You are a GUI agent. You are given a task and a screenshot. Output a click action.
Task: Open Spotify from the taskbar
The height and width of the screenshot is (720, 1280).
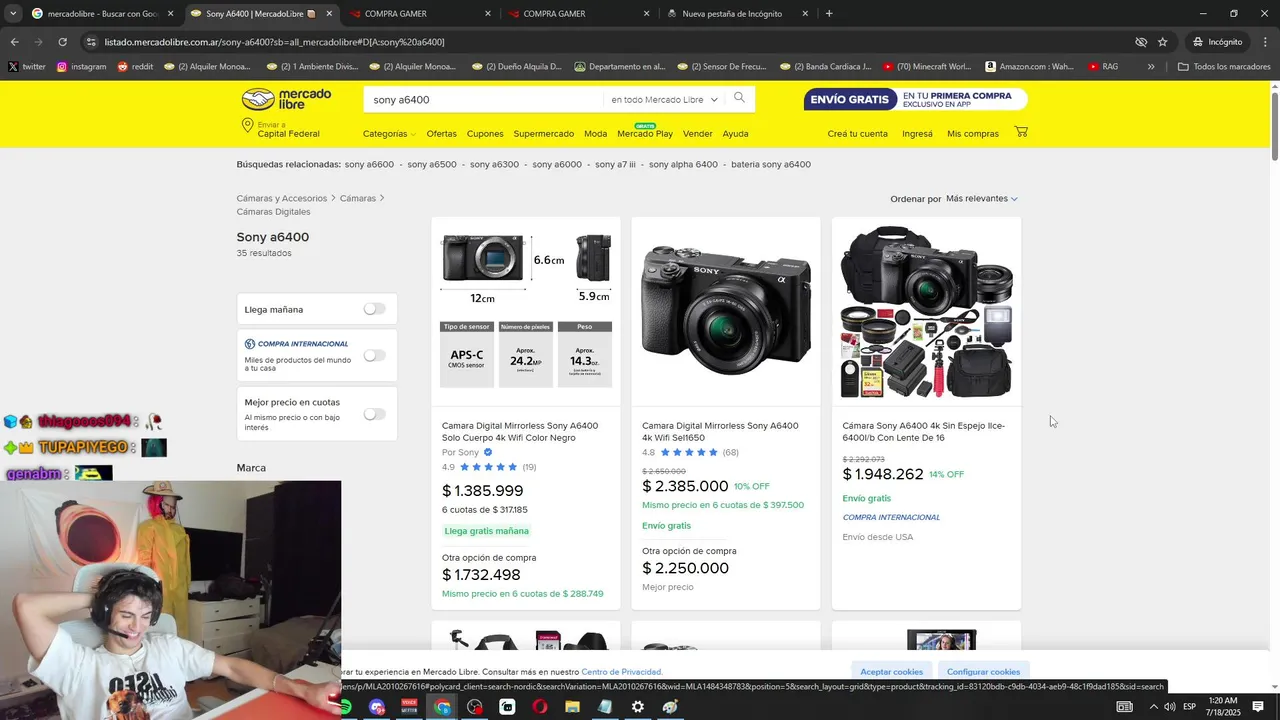[345, 707]
